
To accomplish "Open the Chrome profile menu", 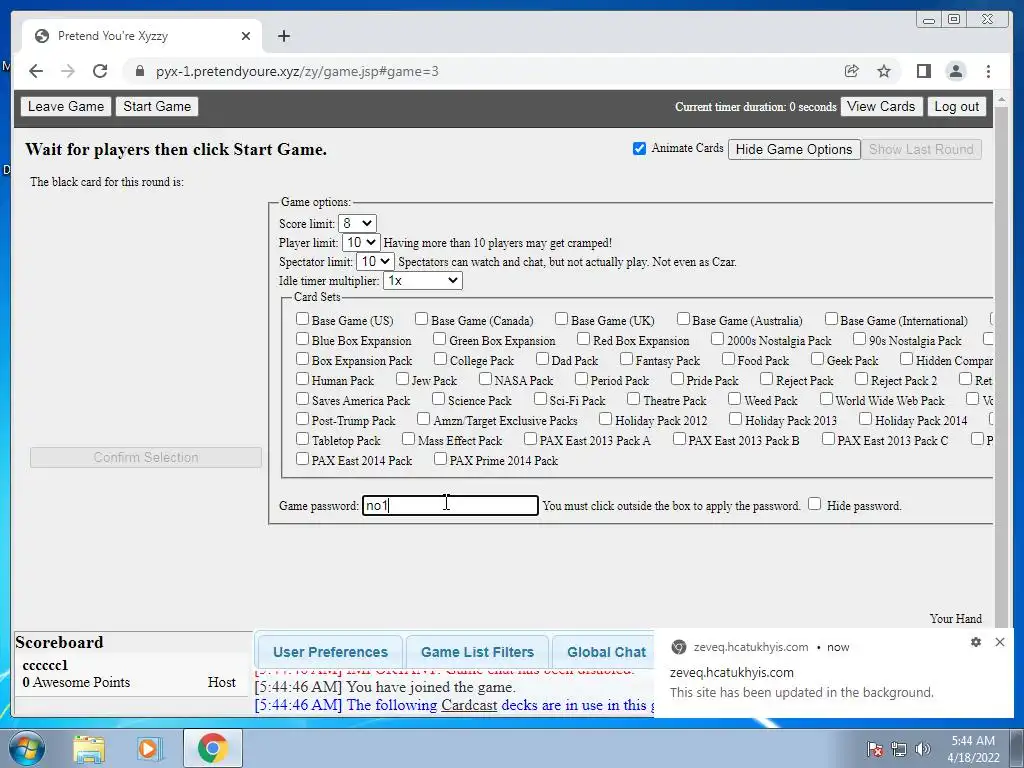I will 956,71.
